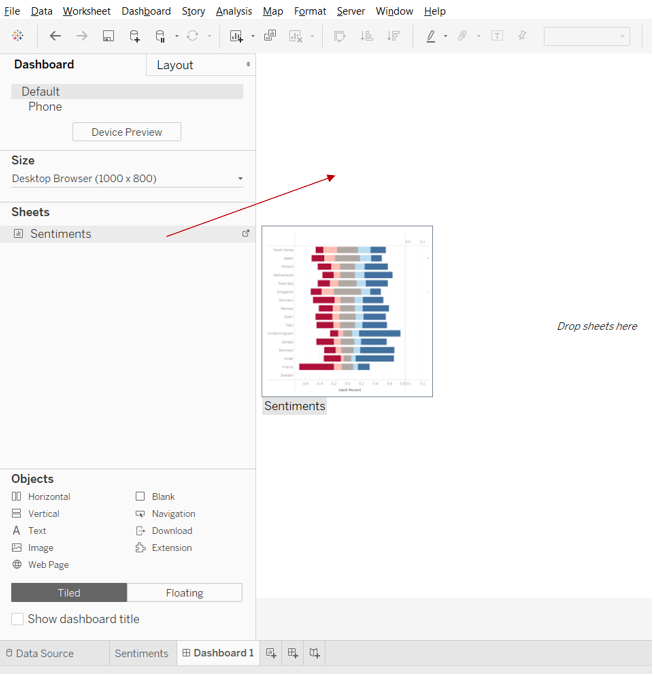Enable Show dashboard title checkbox
The width and height of the screenshot is (654, 676).
[17, 620]
